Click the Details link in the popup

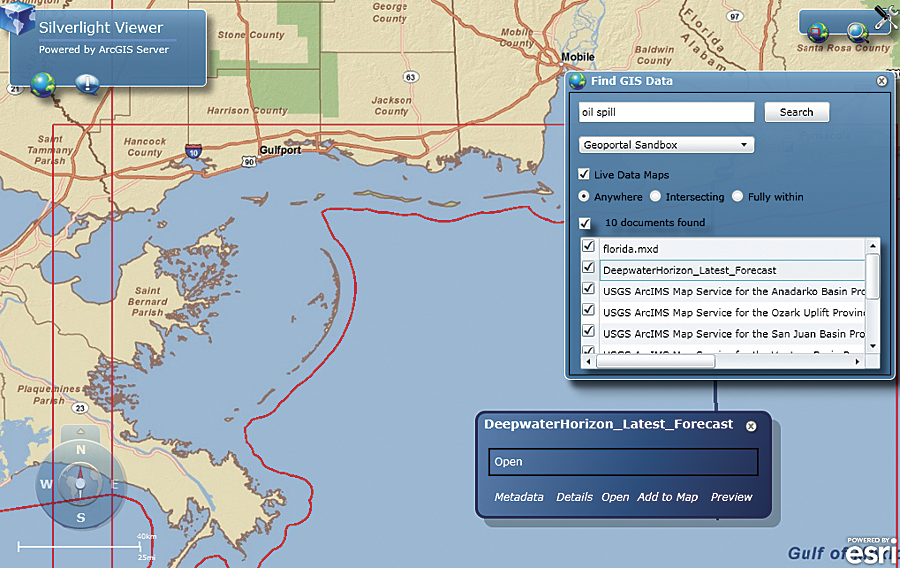[x=574, y=497]
